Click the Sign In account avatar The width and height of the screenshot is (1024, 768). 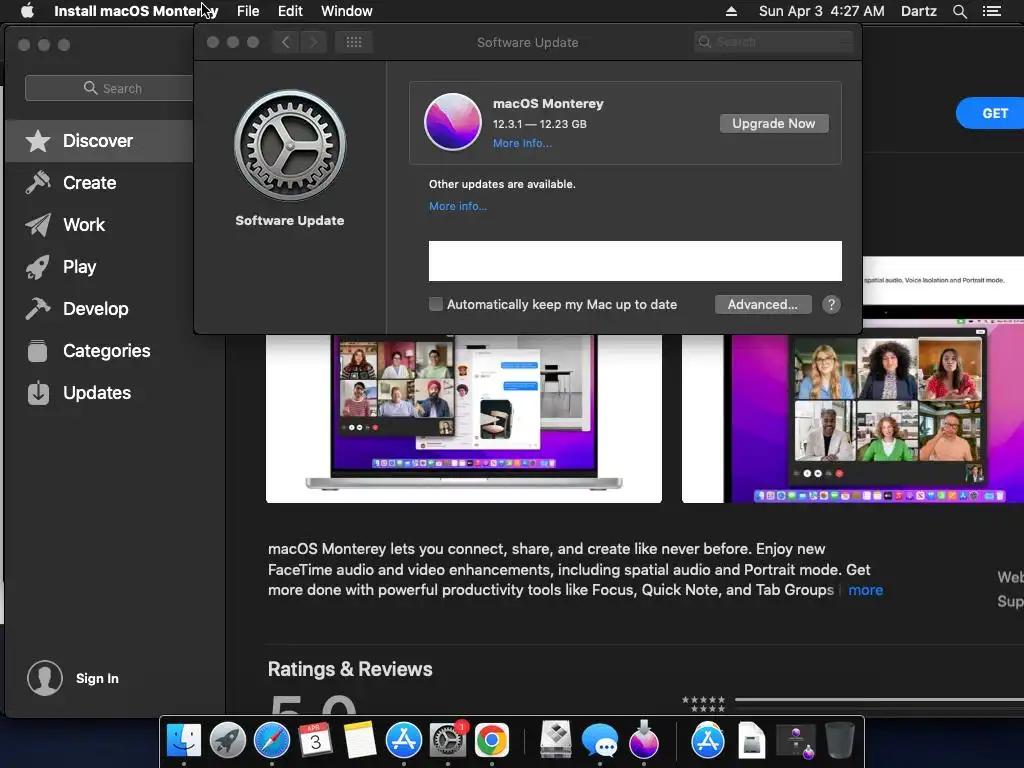point(45,678)
